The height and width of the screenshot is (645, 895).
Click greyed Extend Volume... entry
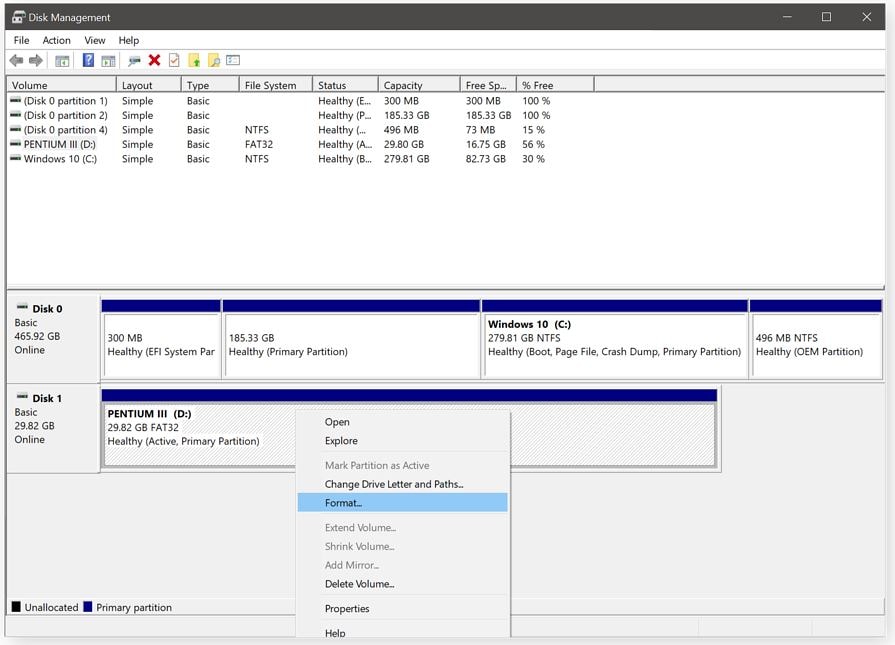click(402, 527)
